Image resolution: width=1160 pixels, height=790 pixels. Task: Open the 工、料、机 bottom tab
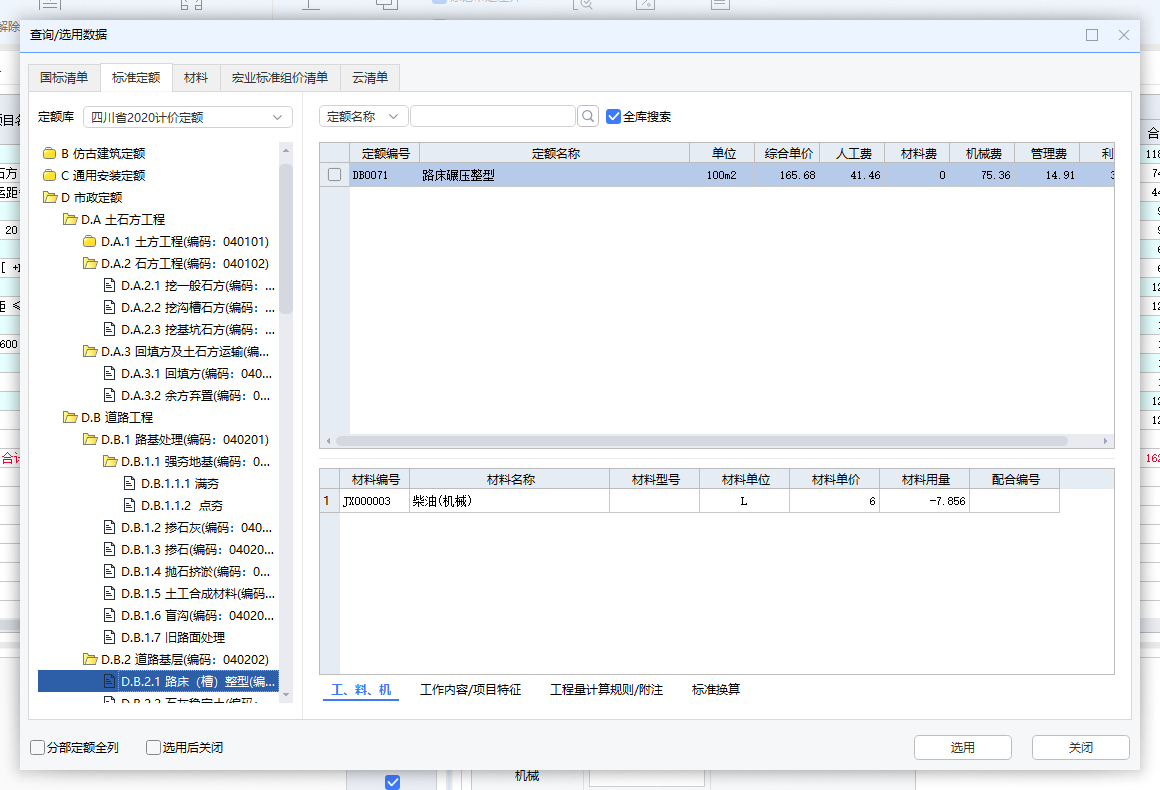coord(361,689)
